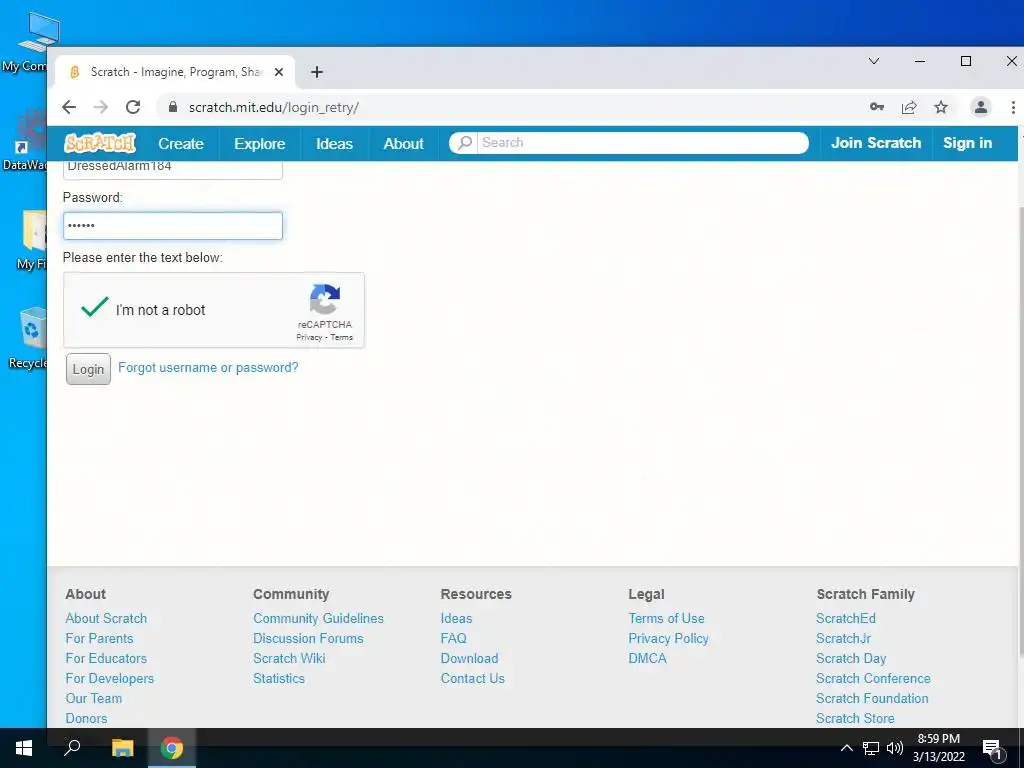Open a new tab with the plus button

coord(317,72)
